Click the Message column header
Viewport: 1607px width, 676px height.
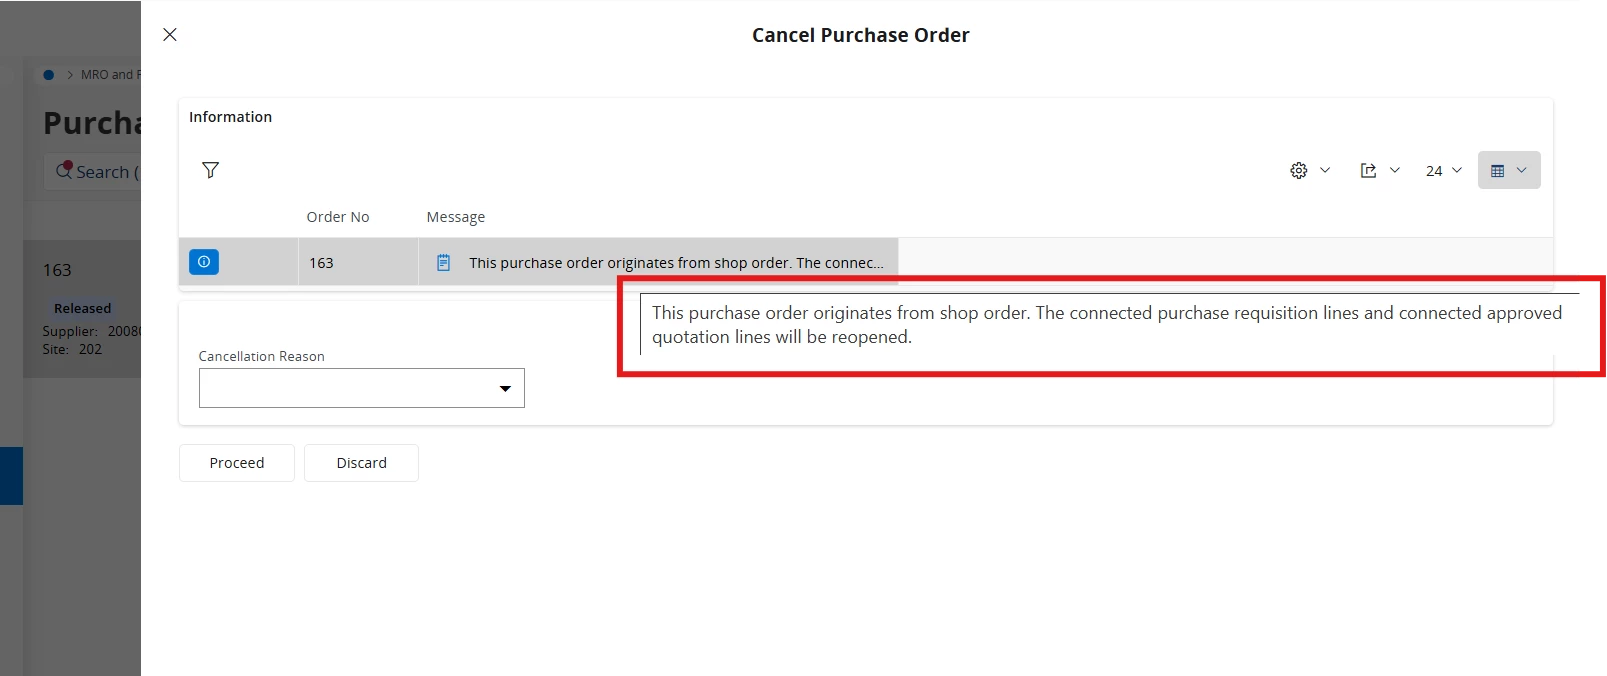click(x=456, y=217)
